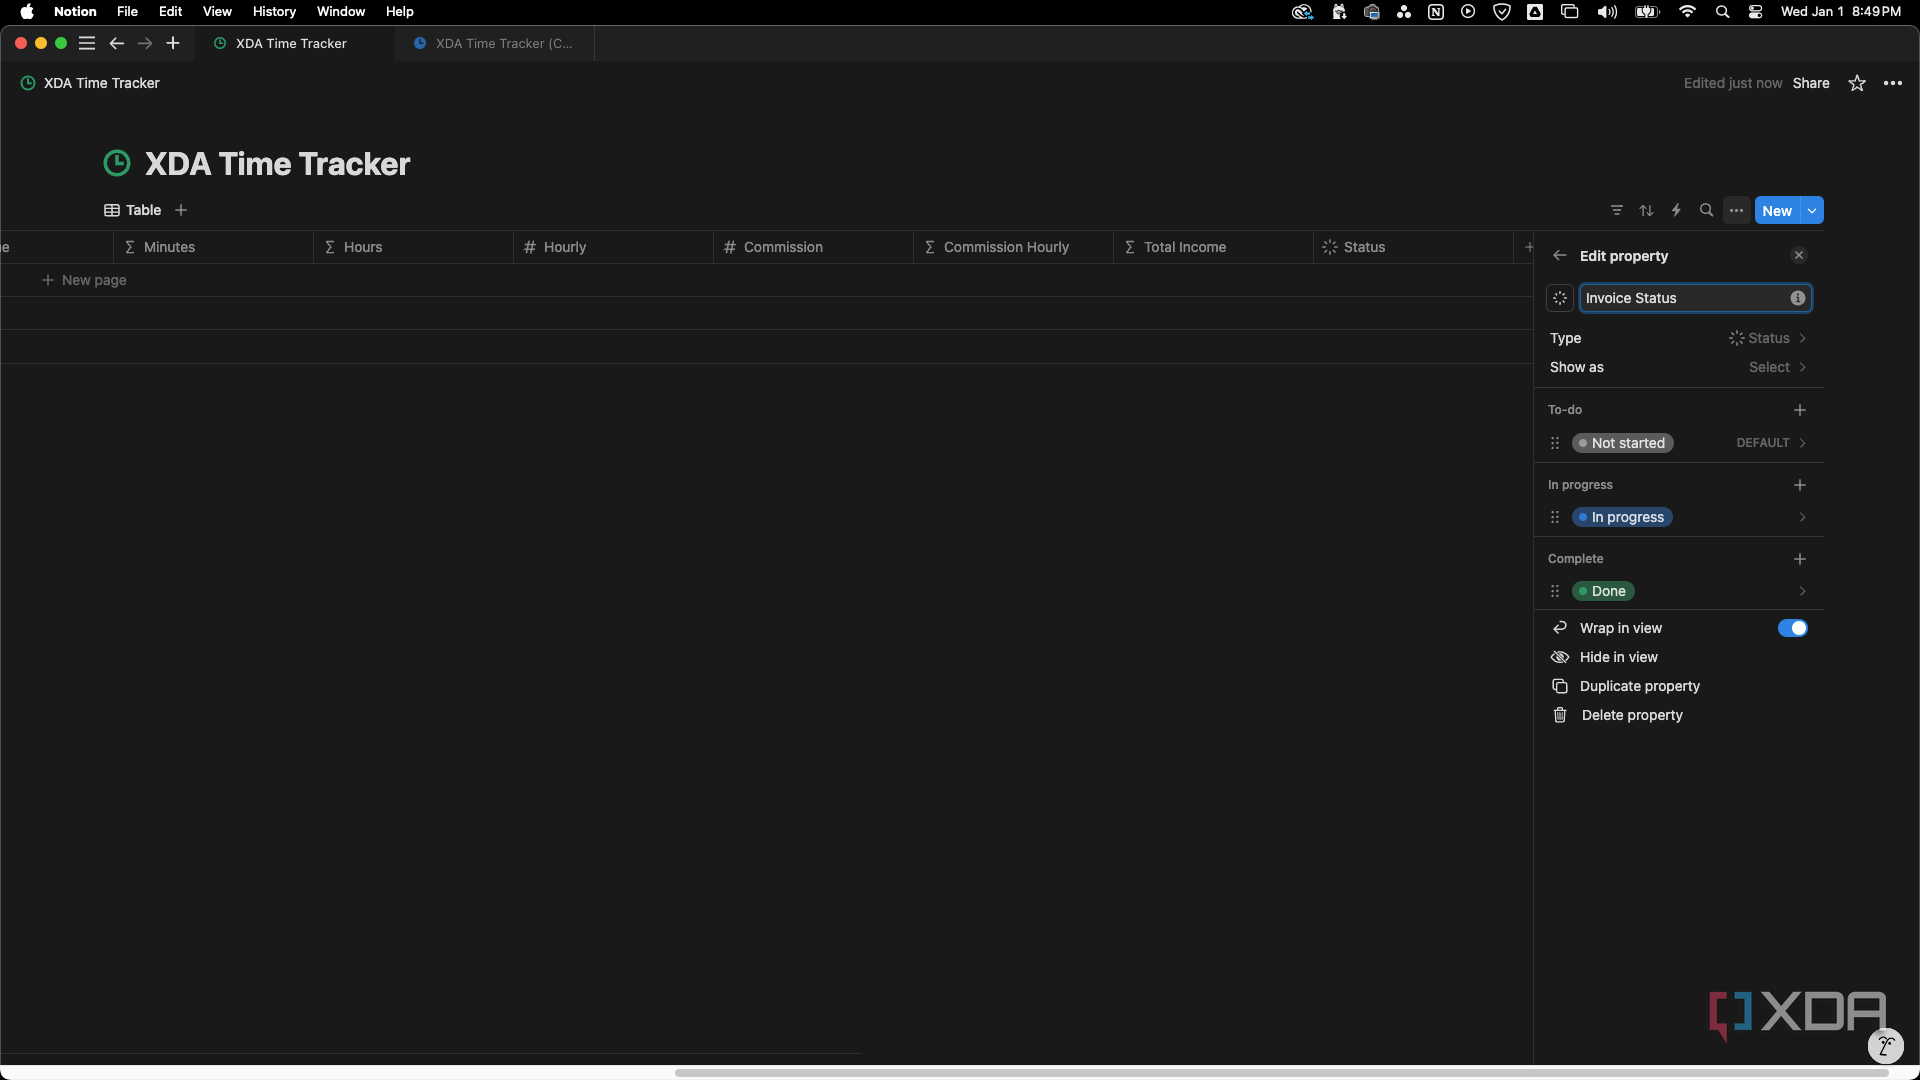Grab the drag handle for Done option
The image size is (1920, 1080).
tap(1555, 591)
